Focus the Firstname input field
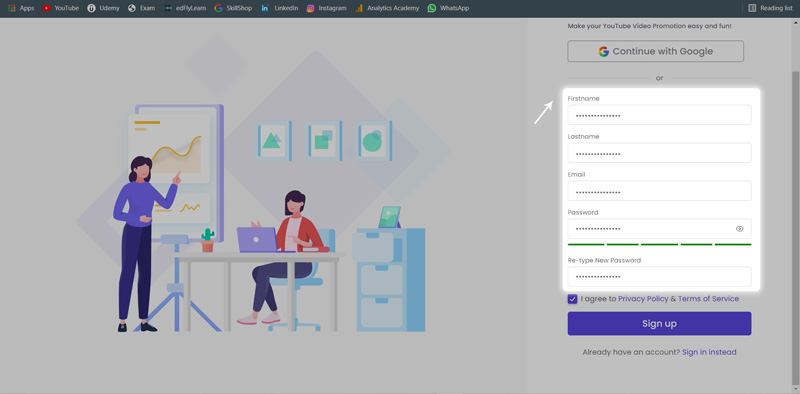 (659, 115)
